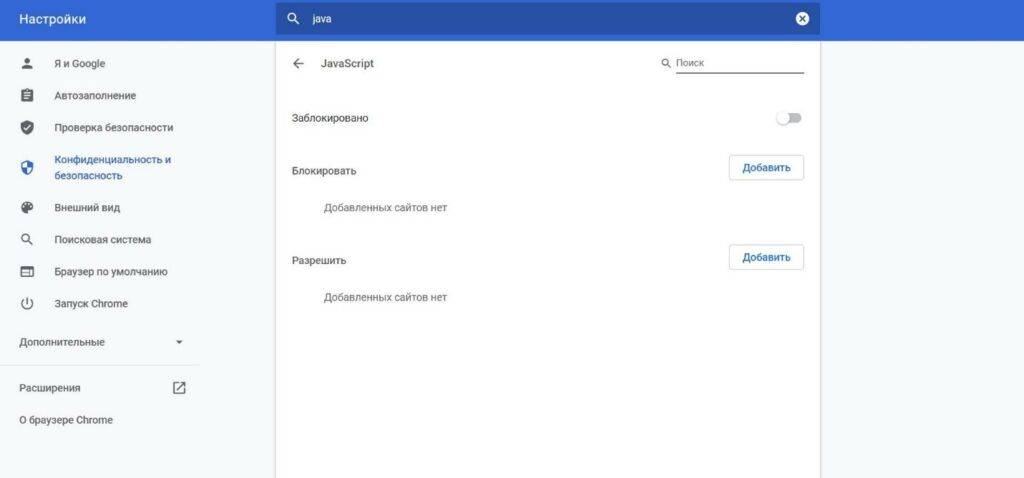Click the power icon for Запуск Chrome
1024x478 pixels.
27,304
